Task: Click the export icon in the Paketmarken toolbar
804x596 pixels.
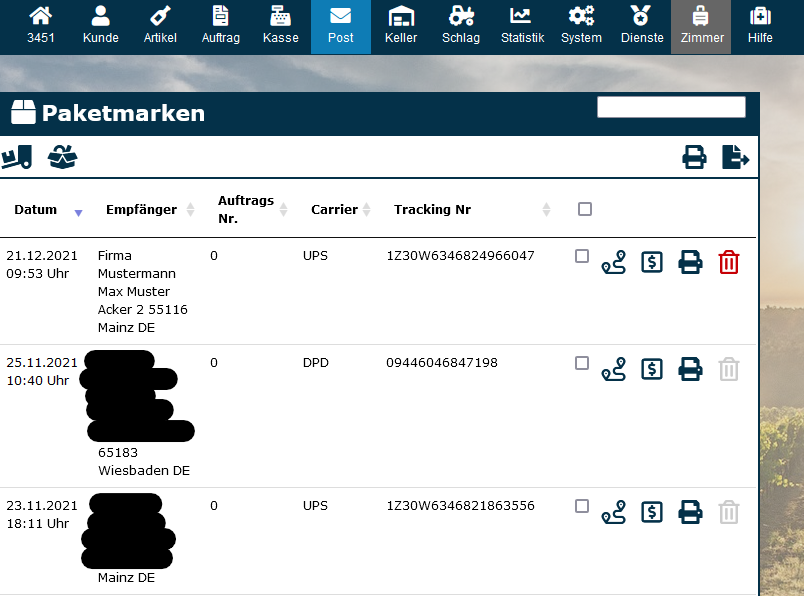Action: (x=735, y=157)
